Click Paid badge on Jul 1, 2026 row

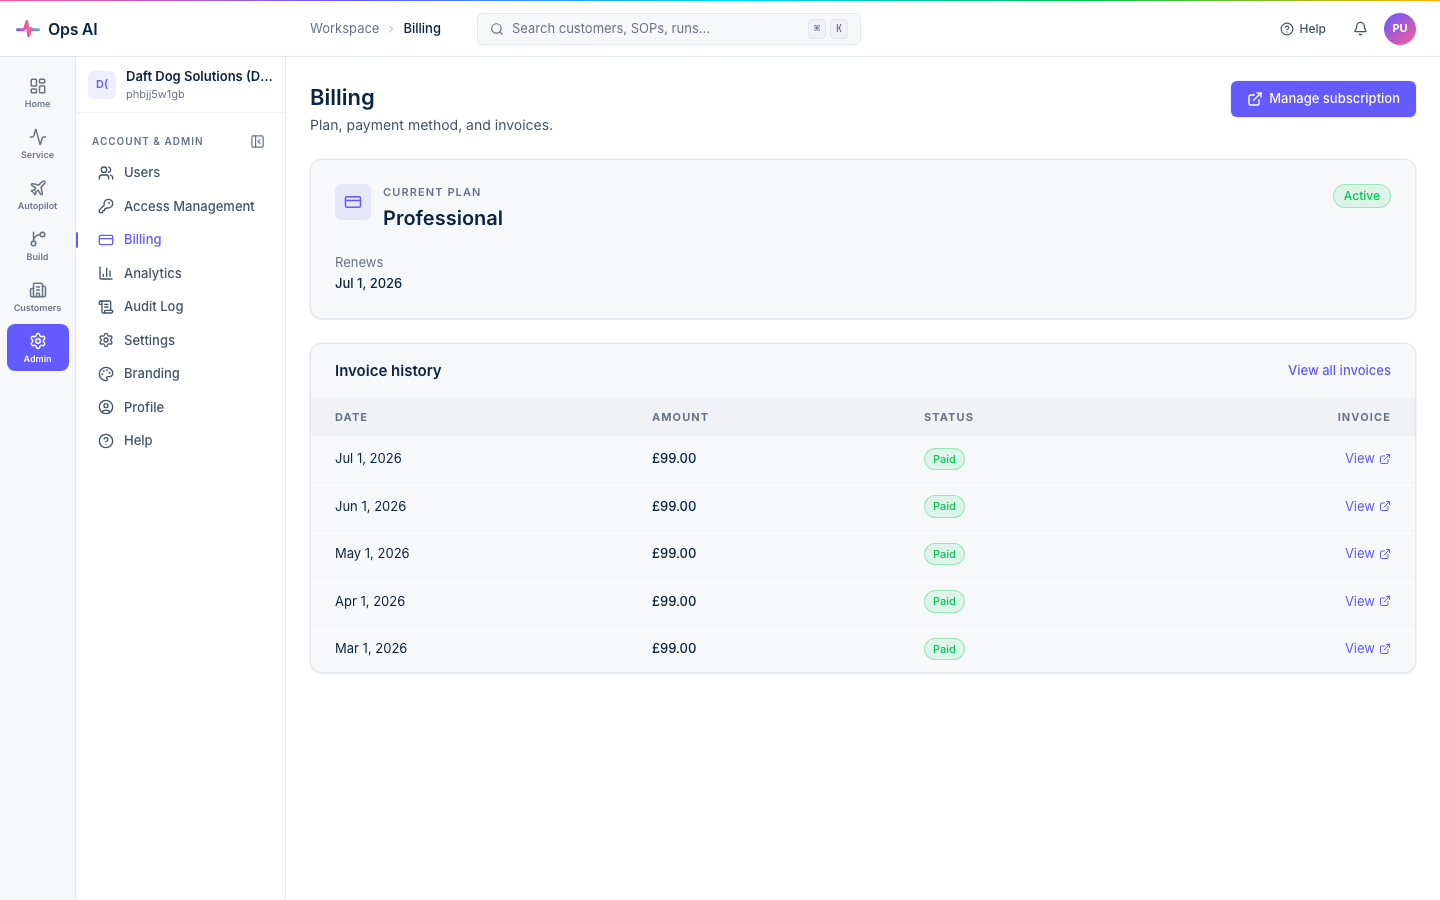[944, 459]
